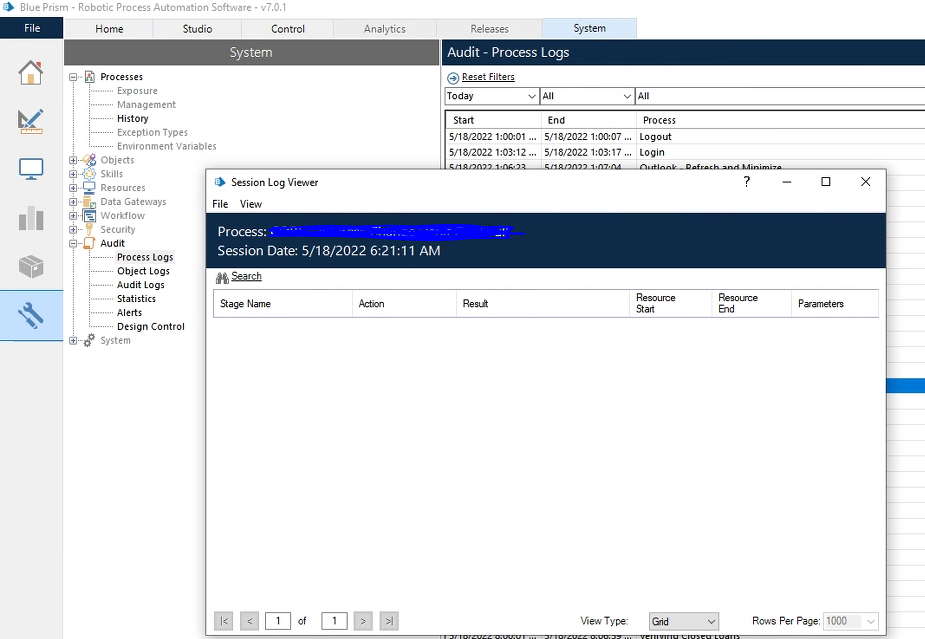Open the Home icon in left sidebar
Screen dimensions: 925x639
(31, 72)
